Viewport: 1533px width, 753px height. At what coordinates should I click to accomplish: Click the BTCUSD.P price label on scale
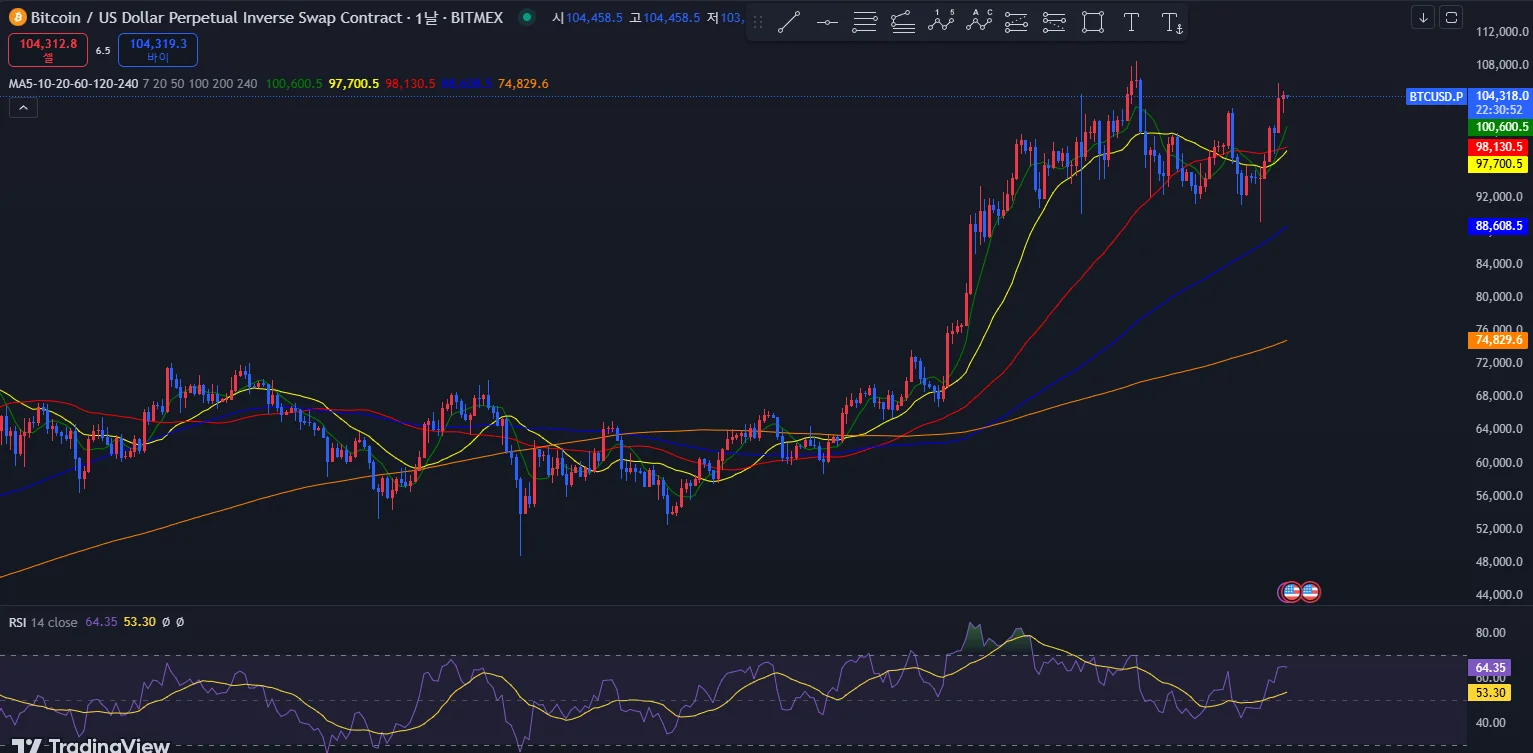pos(1436,96)
